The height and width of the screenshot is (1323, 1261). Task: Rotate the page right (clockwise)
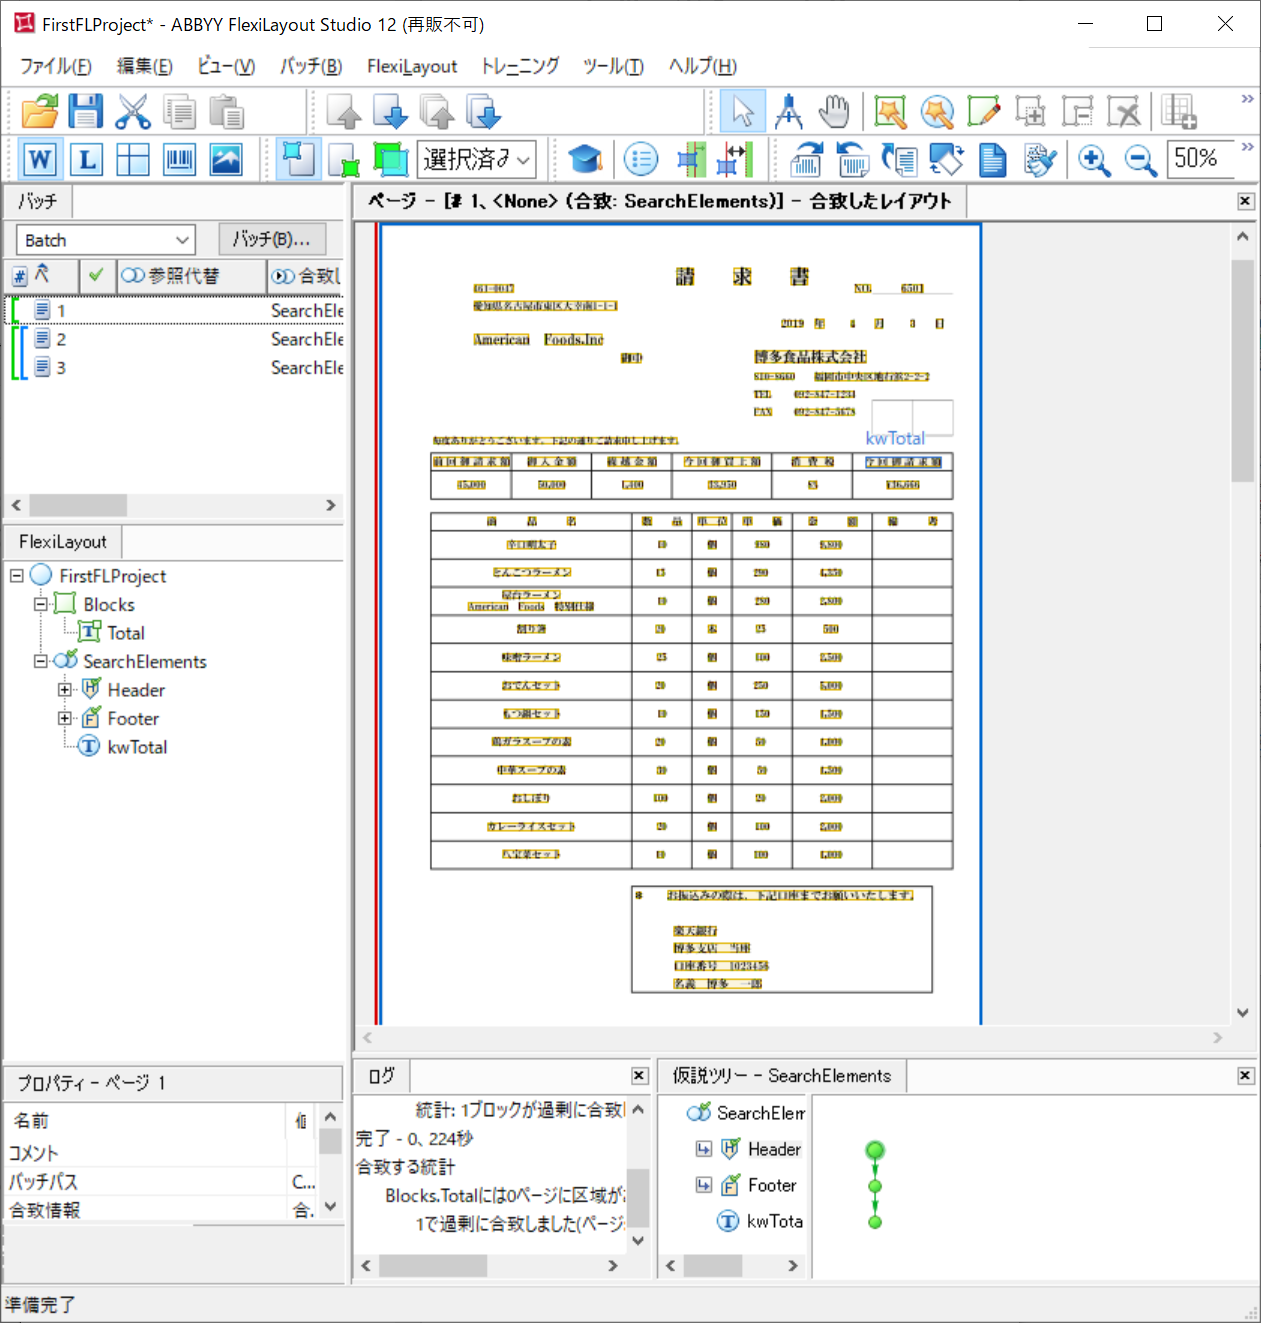pos(806,159)
